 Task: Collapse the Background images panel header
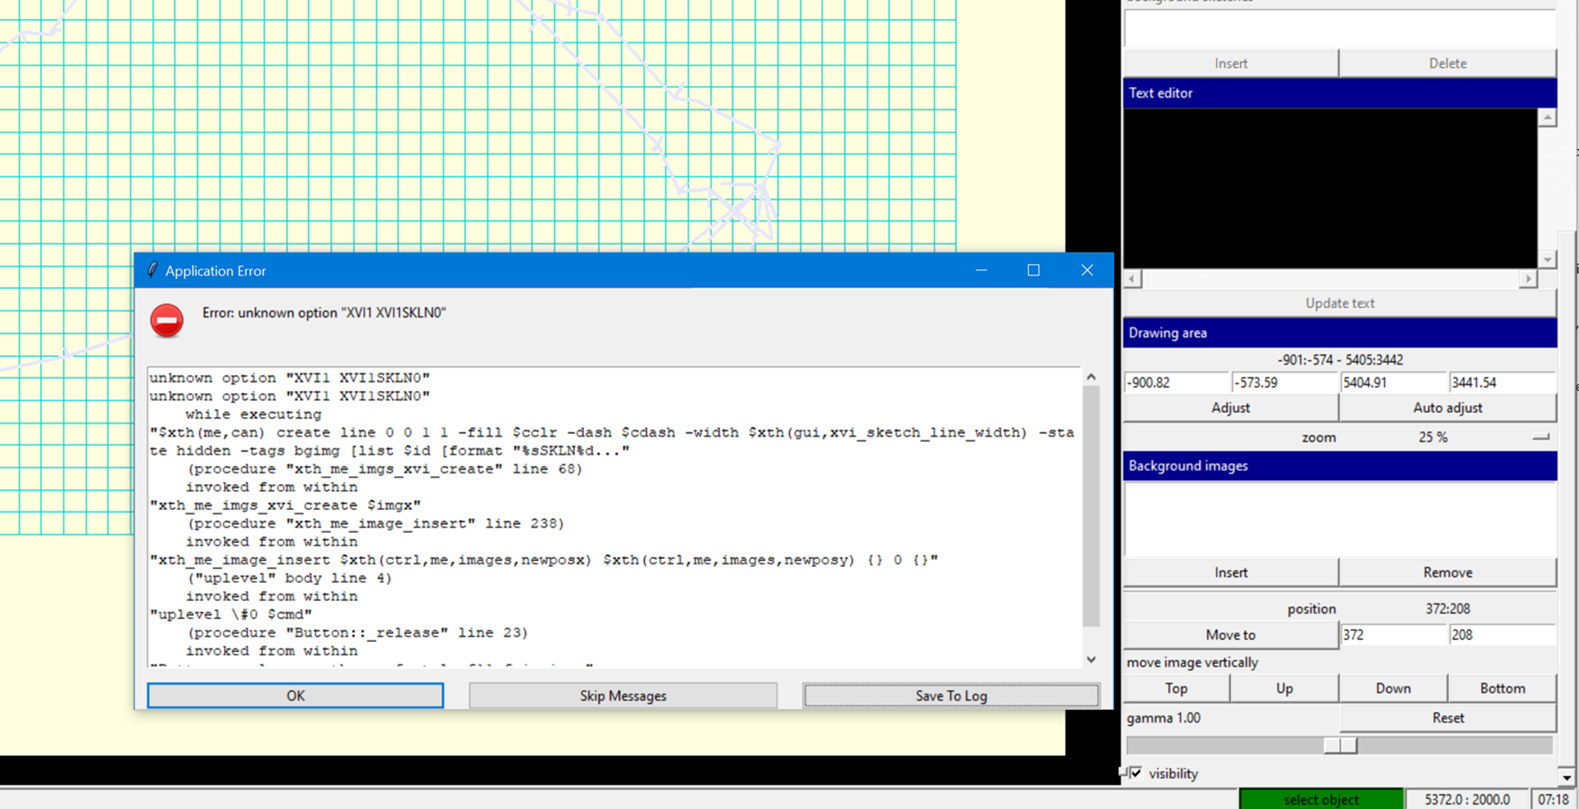coord(1340,466)
